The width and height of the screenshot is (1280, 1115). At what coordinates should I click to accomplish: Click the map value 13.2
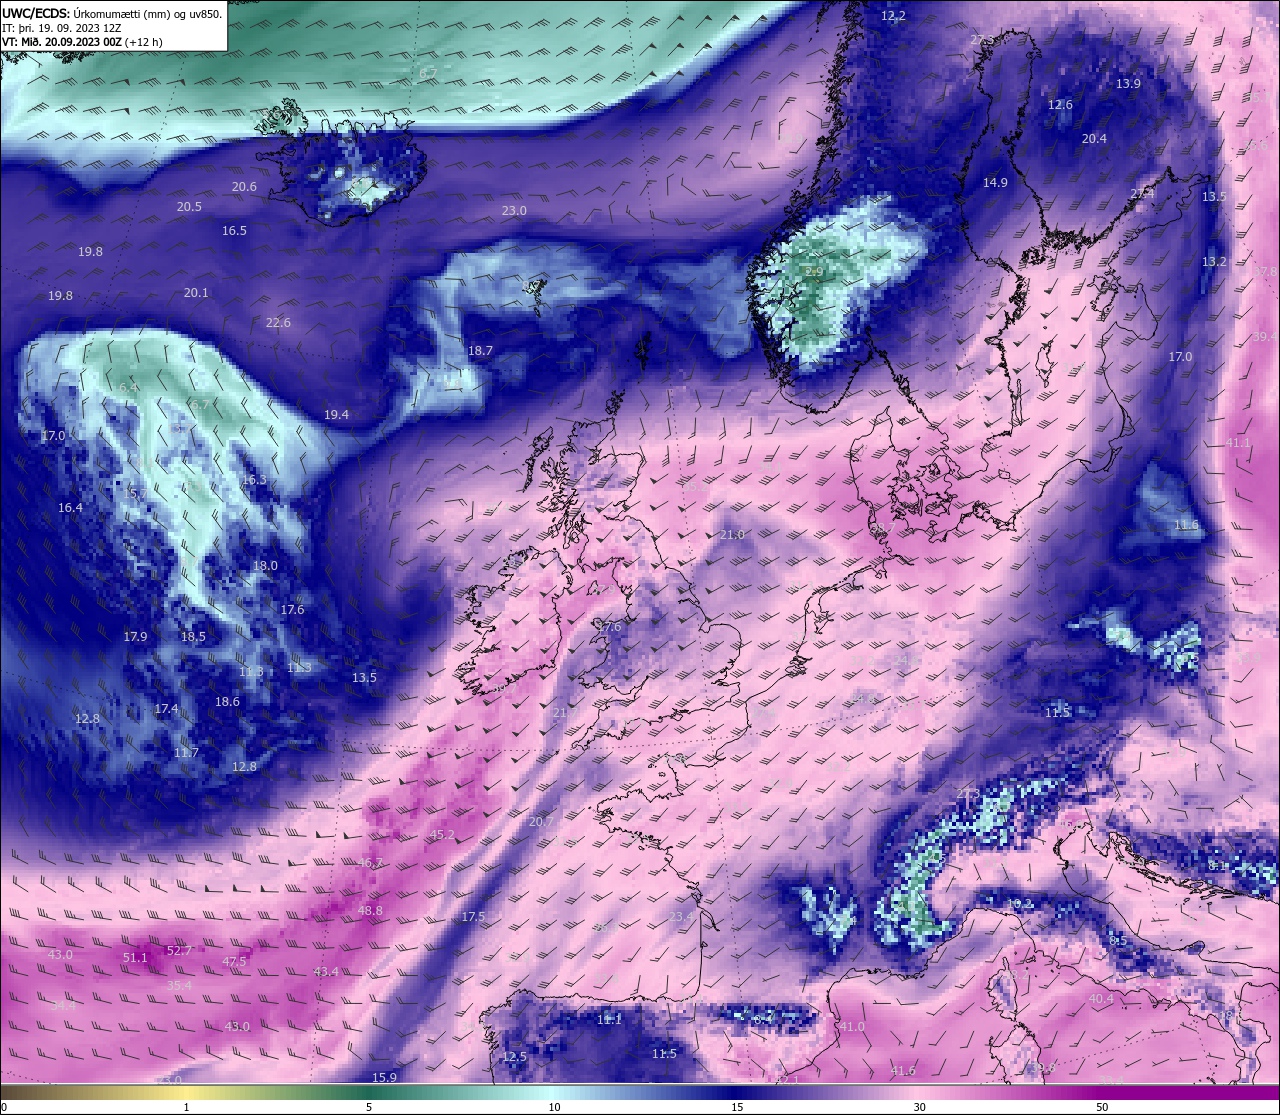(x=1214, y=262)
